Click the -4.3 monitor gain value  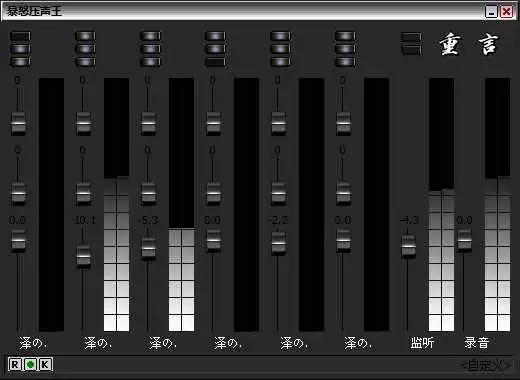[x=410, y=220]
